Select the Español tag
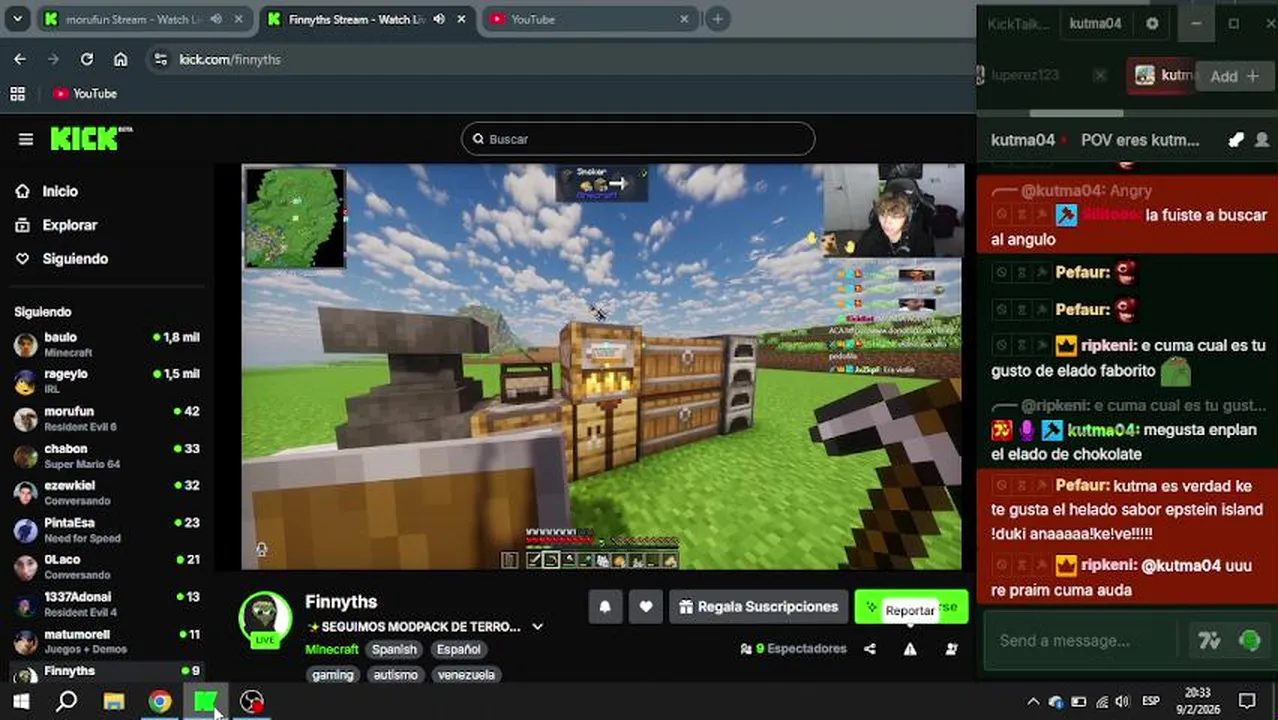 [x=458, y=649]
